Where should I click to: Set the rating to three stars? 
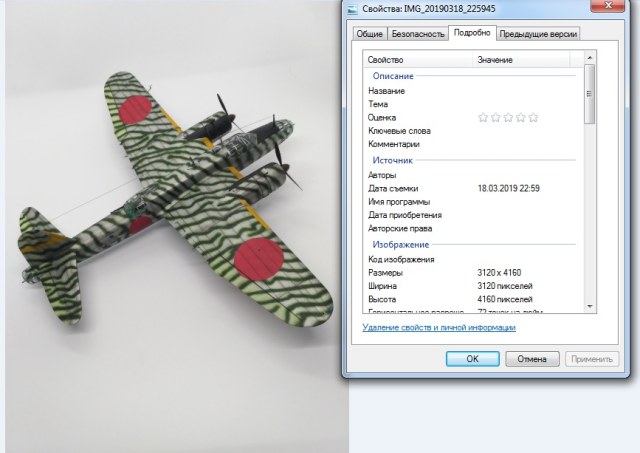[508, 118]
